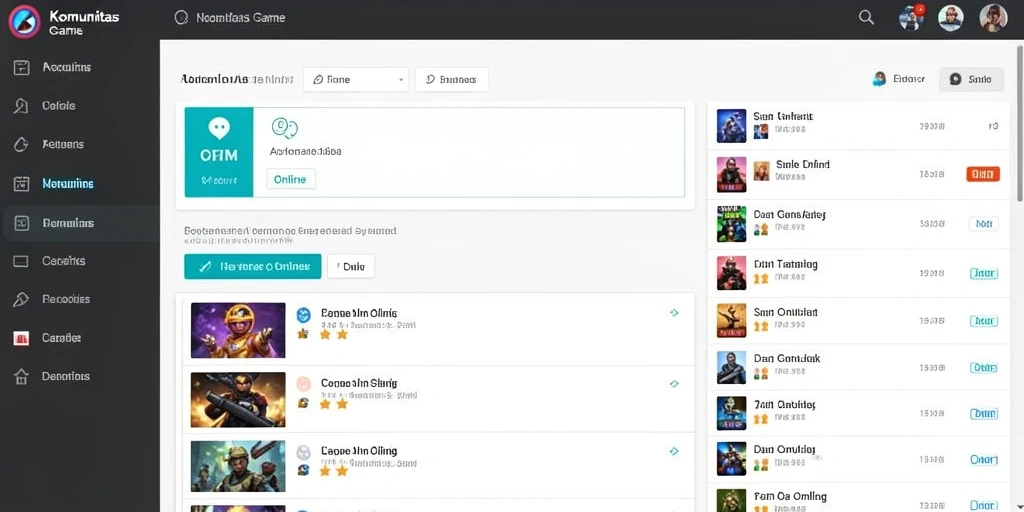Open the avatar with the red notification dot
This screenshot has width=1024, height=512.
(912, 18)
